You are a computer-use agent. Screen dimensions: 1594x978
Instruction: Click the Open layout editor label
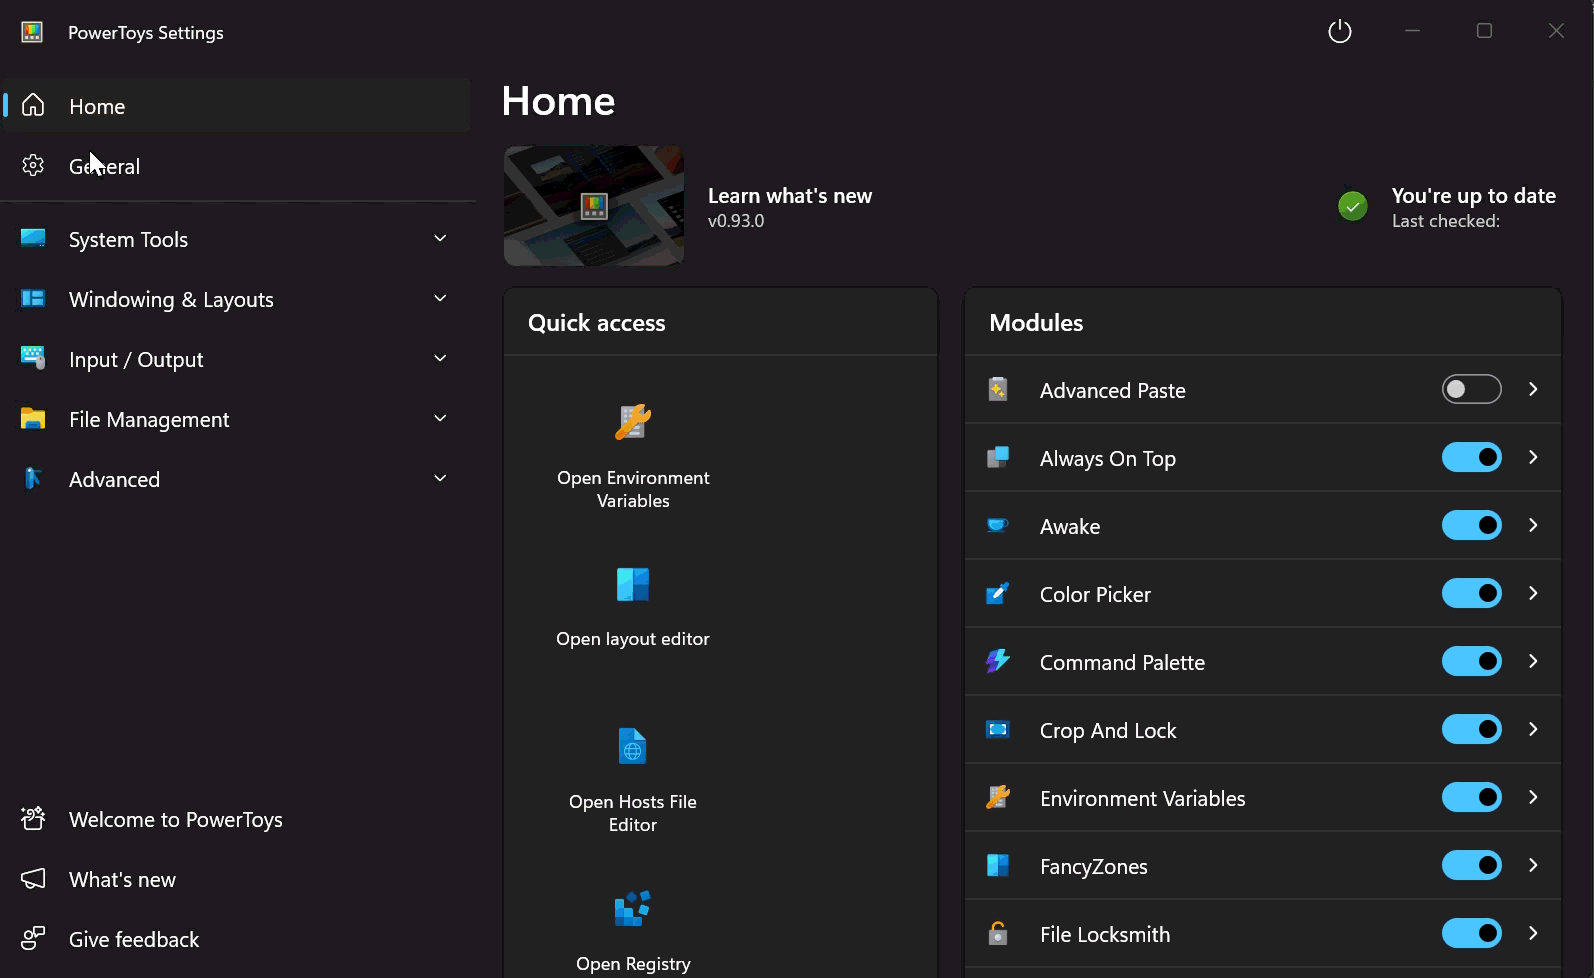(x=633, y=639)
